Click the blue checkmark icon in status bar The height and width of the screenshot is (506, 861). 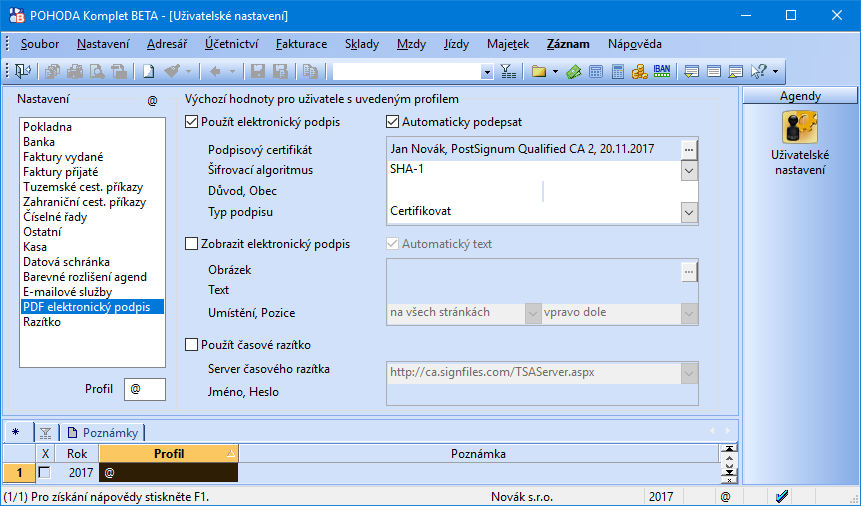[x=782, y=497]
